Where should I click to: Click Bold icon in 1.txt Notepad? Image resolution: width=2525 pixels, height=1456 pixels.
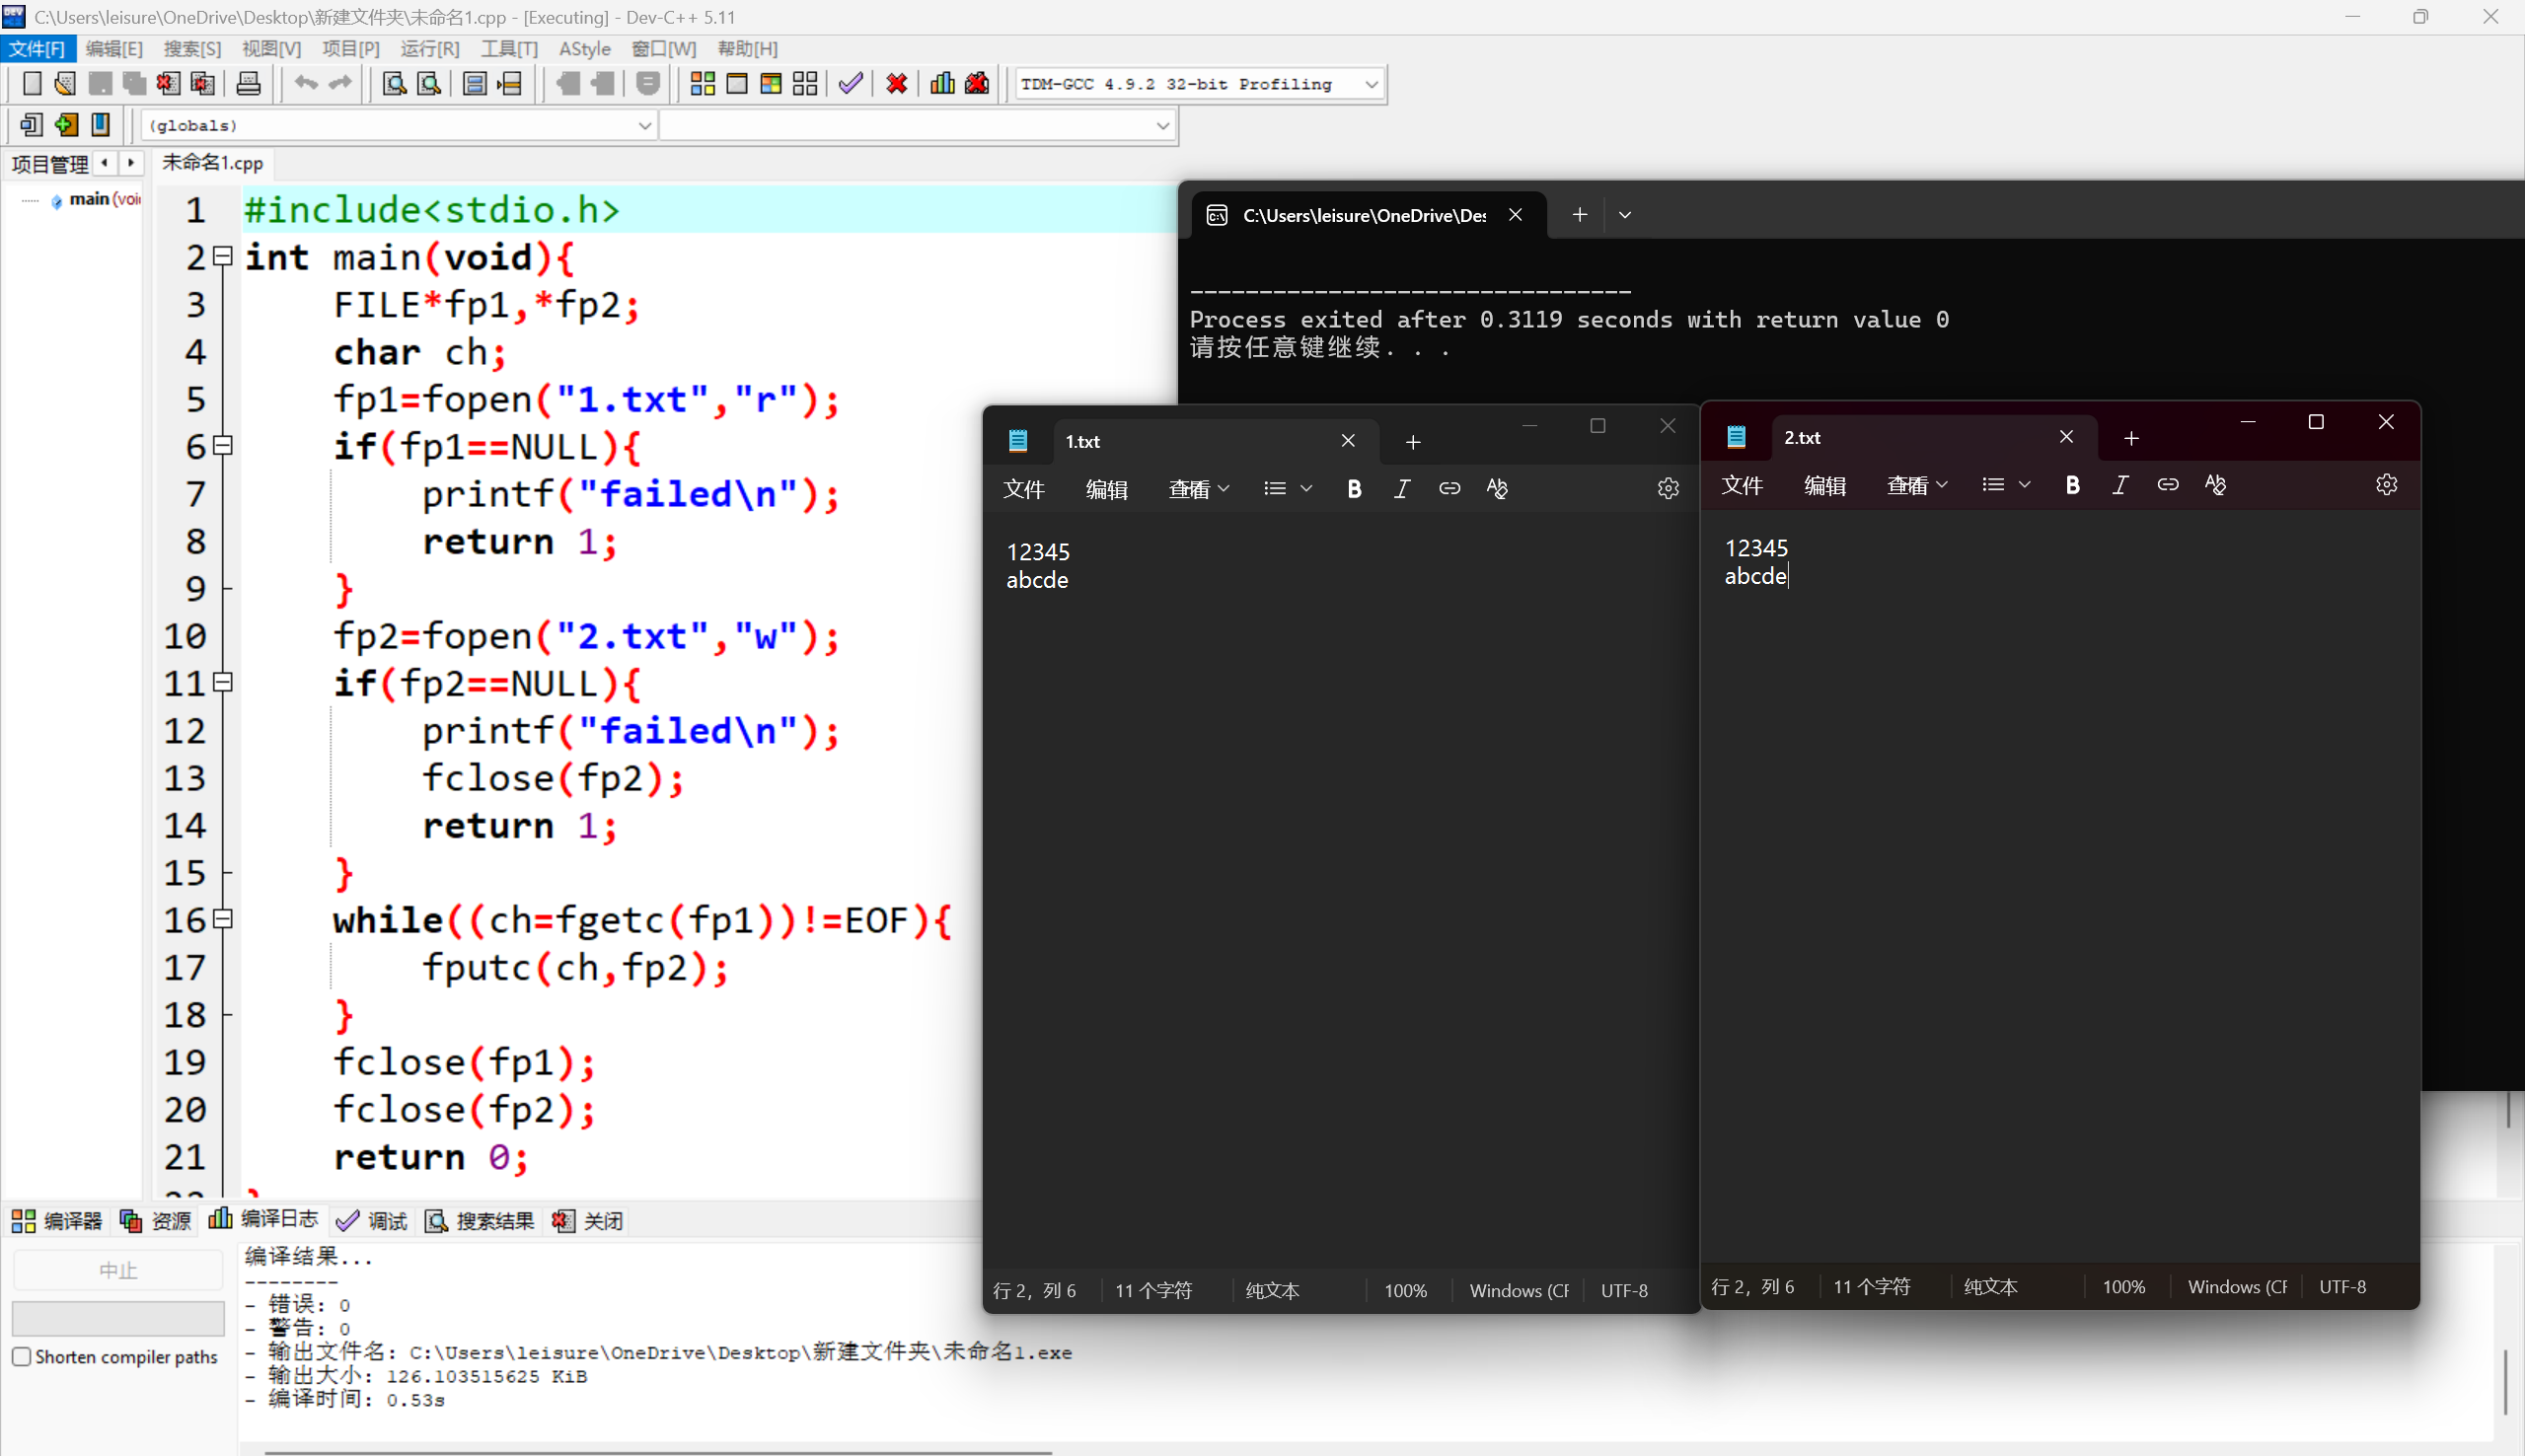1354,489
